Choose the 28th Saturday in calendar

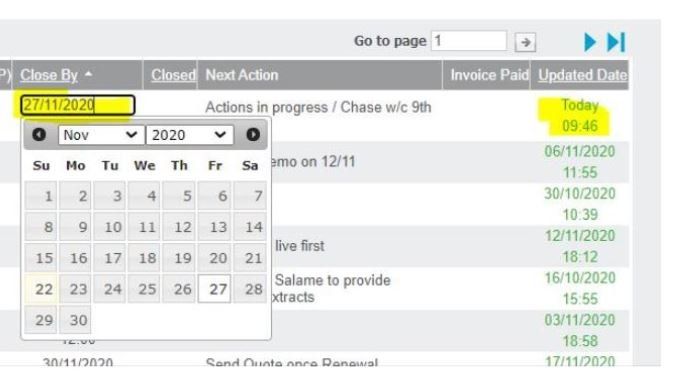click(250, 289)
